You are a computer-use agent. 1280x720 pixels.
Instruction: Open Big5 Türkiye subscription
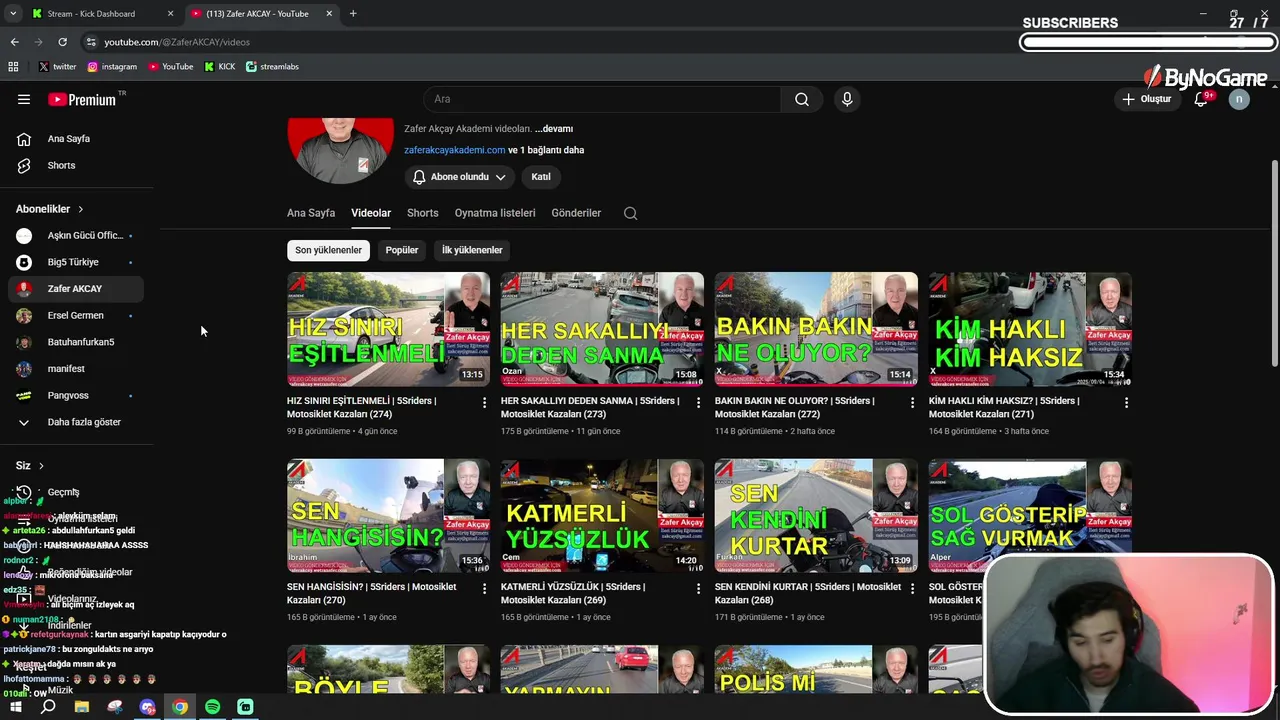(76, 262)
